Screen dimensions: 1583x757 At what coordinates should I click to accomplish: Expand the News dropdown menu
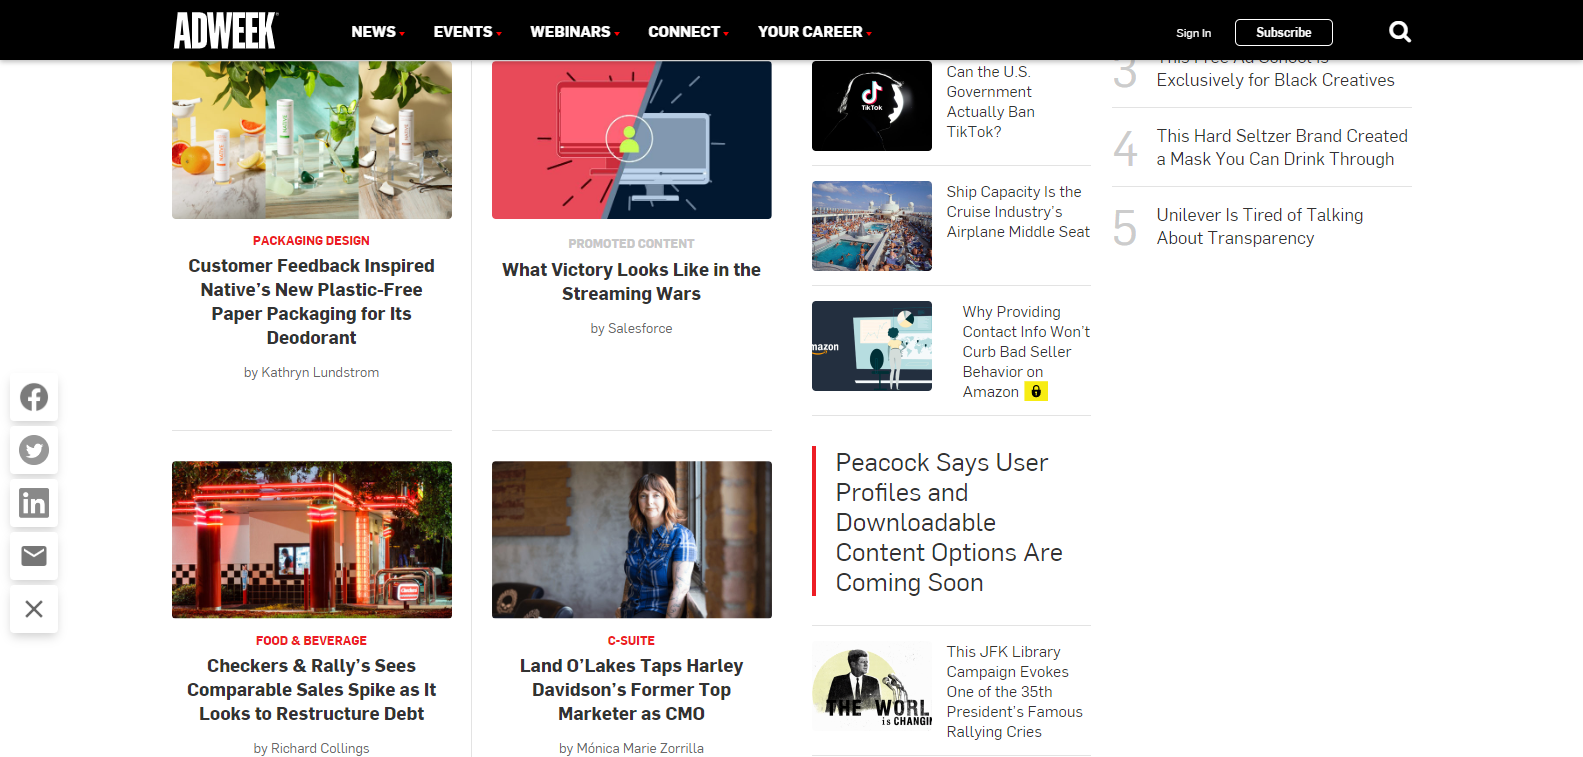point(378,32)
